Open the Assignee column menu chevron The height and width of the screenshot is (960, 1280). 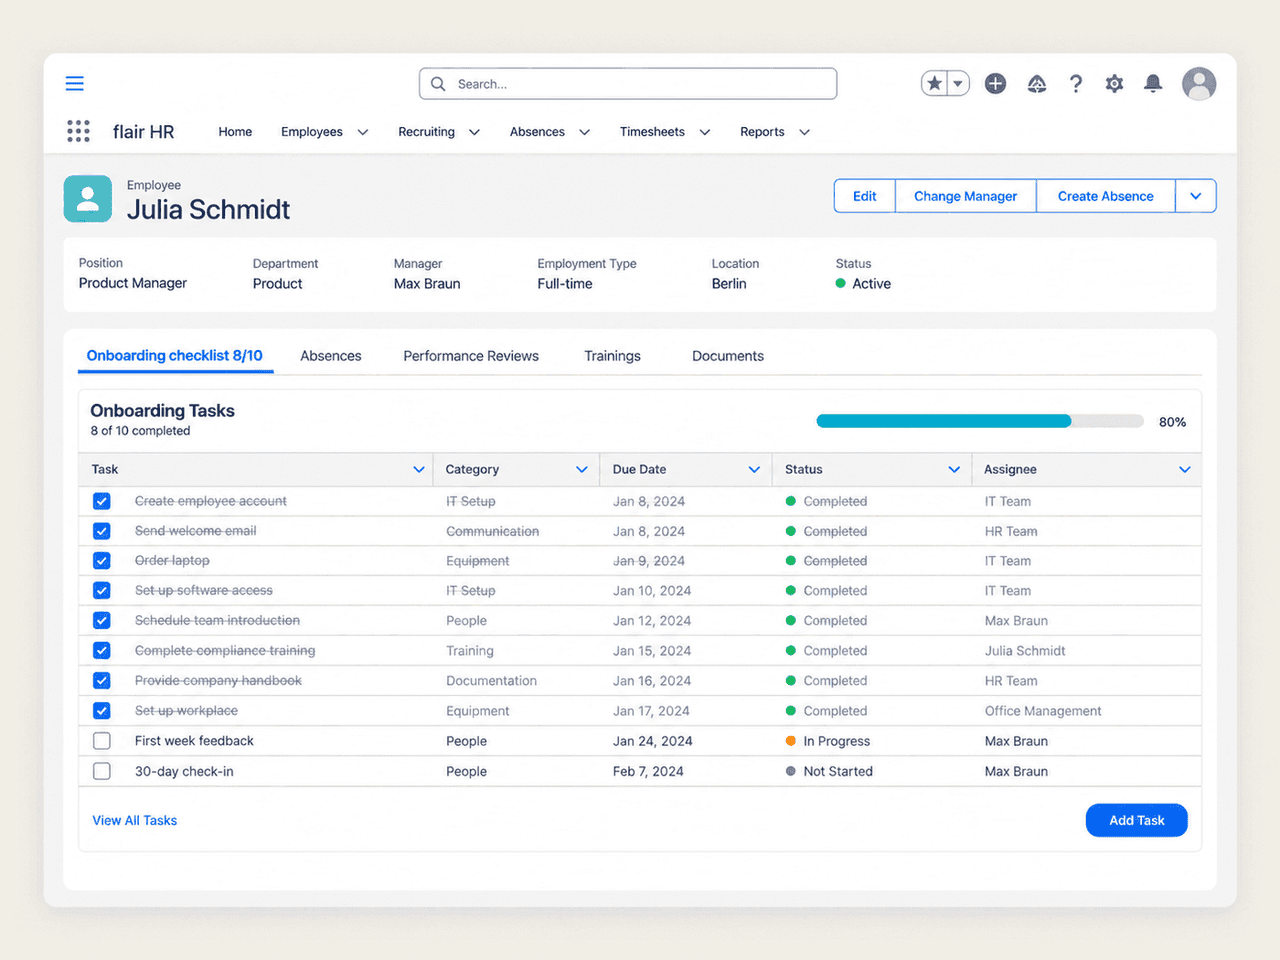click(1185, 469)
